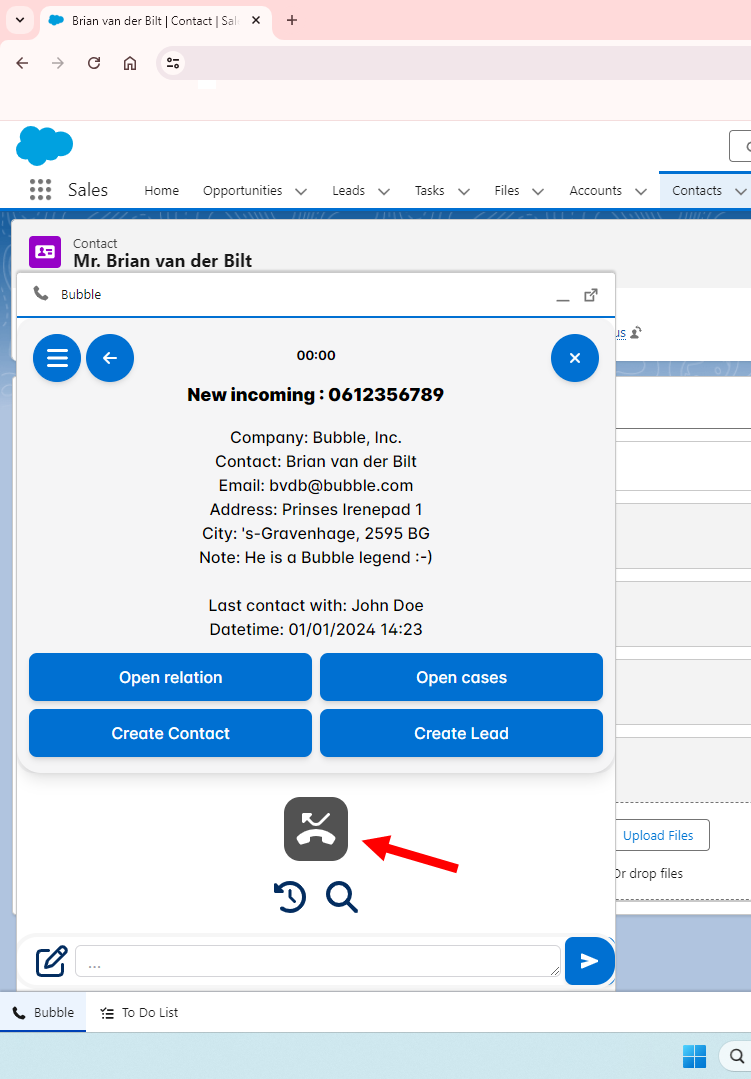The image size is (751, 1079).
Task: Focus the message text input field
Action: [x=317, y=961]
